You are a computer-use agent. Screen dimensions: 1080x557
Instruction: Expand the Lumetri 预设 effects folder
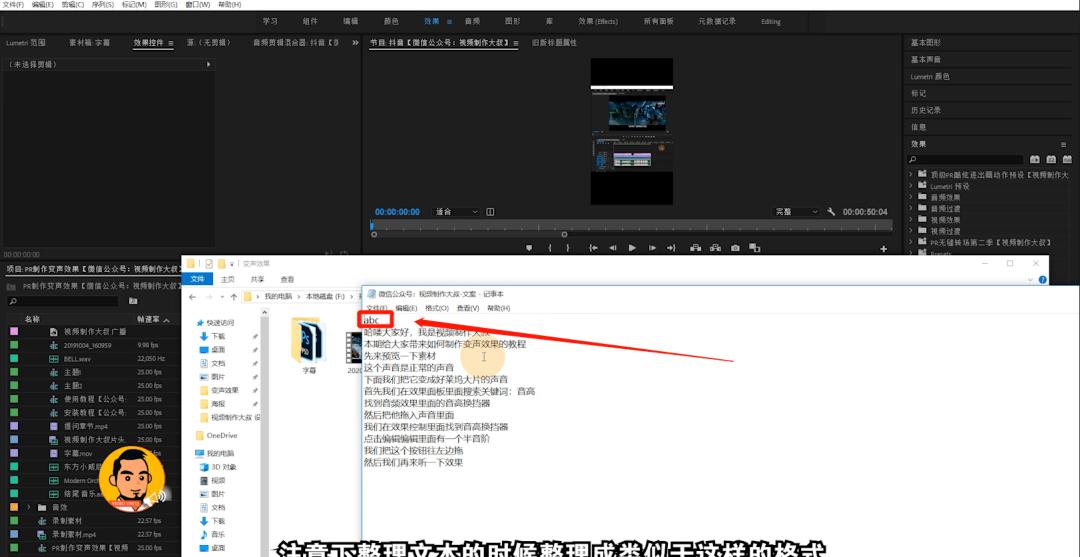coord(911,186)
